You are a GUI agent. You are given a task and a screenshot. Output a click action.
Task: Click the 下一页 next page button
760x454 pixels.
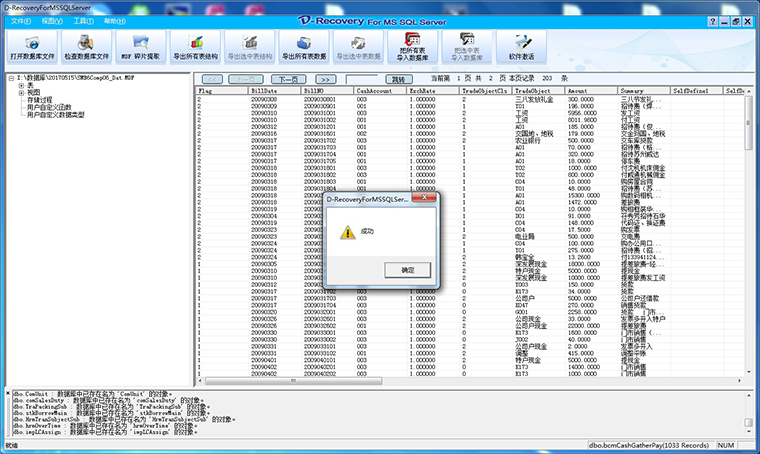288,79
